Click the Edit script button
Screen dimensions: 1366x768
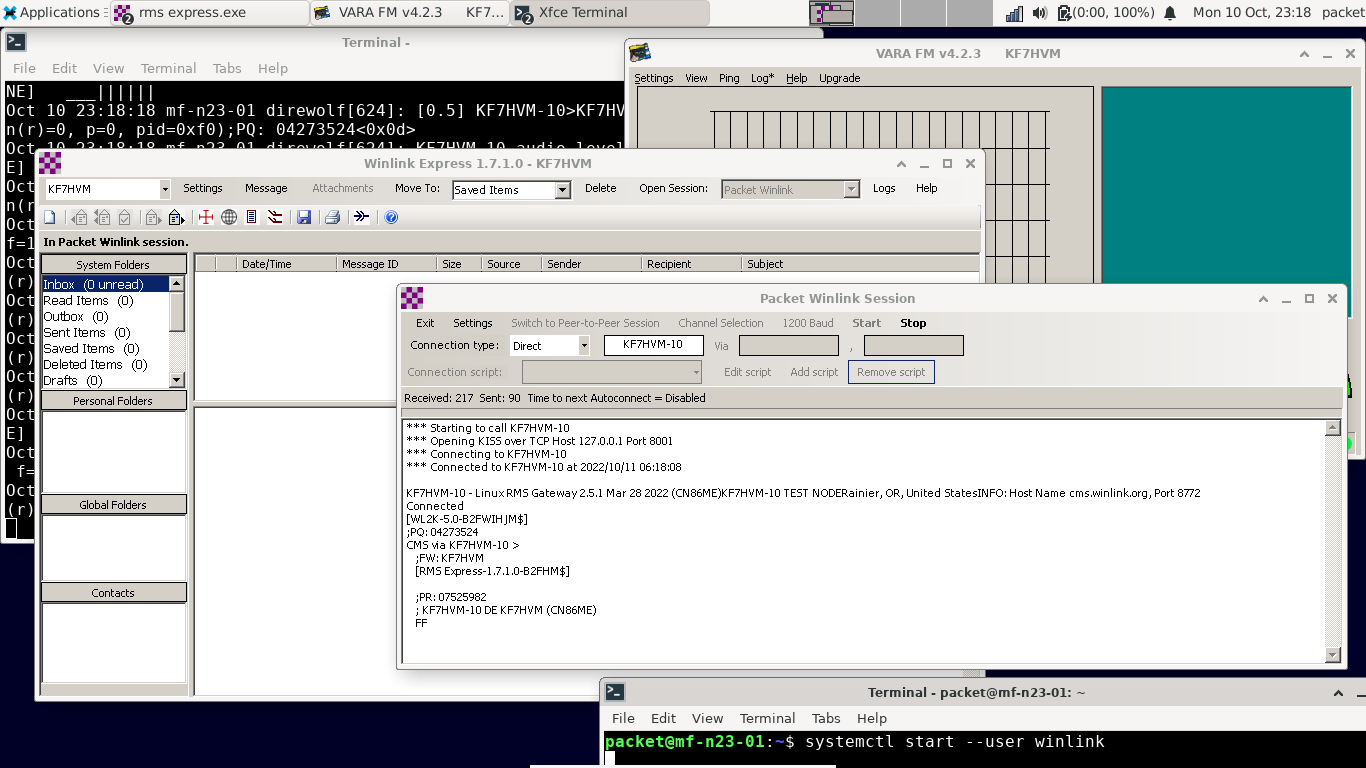[x=748, y=372]
